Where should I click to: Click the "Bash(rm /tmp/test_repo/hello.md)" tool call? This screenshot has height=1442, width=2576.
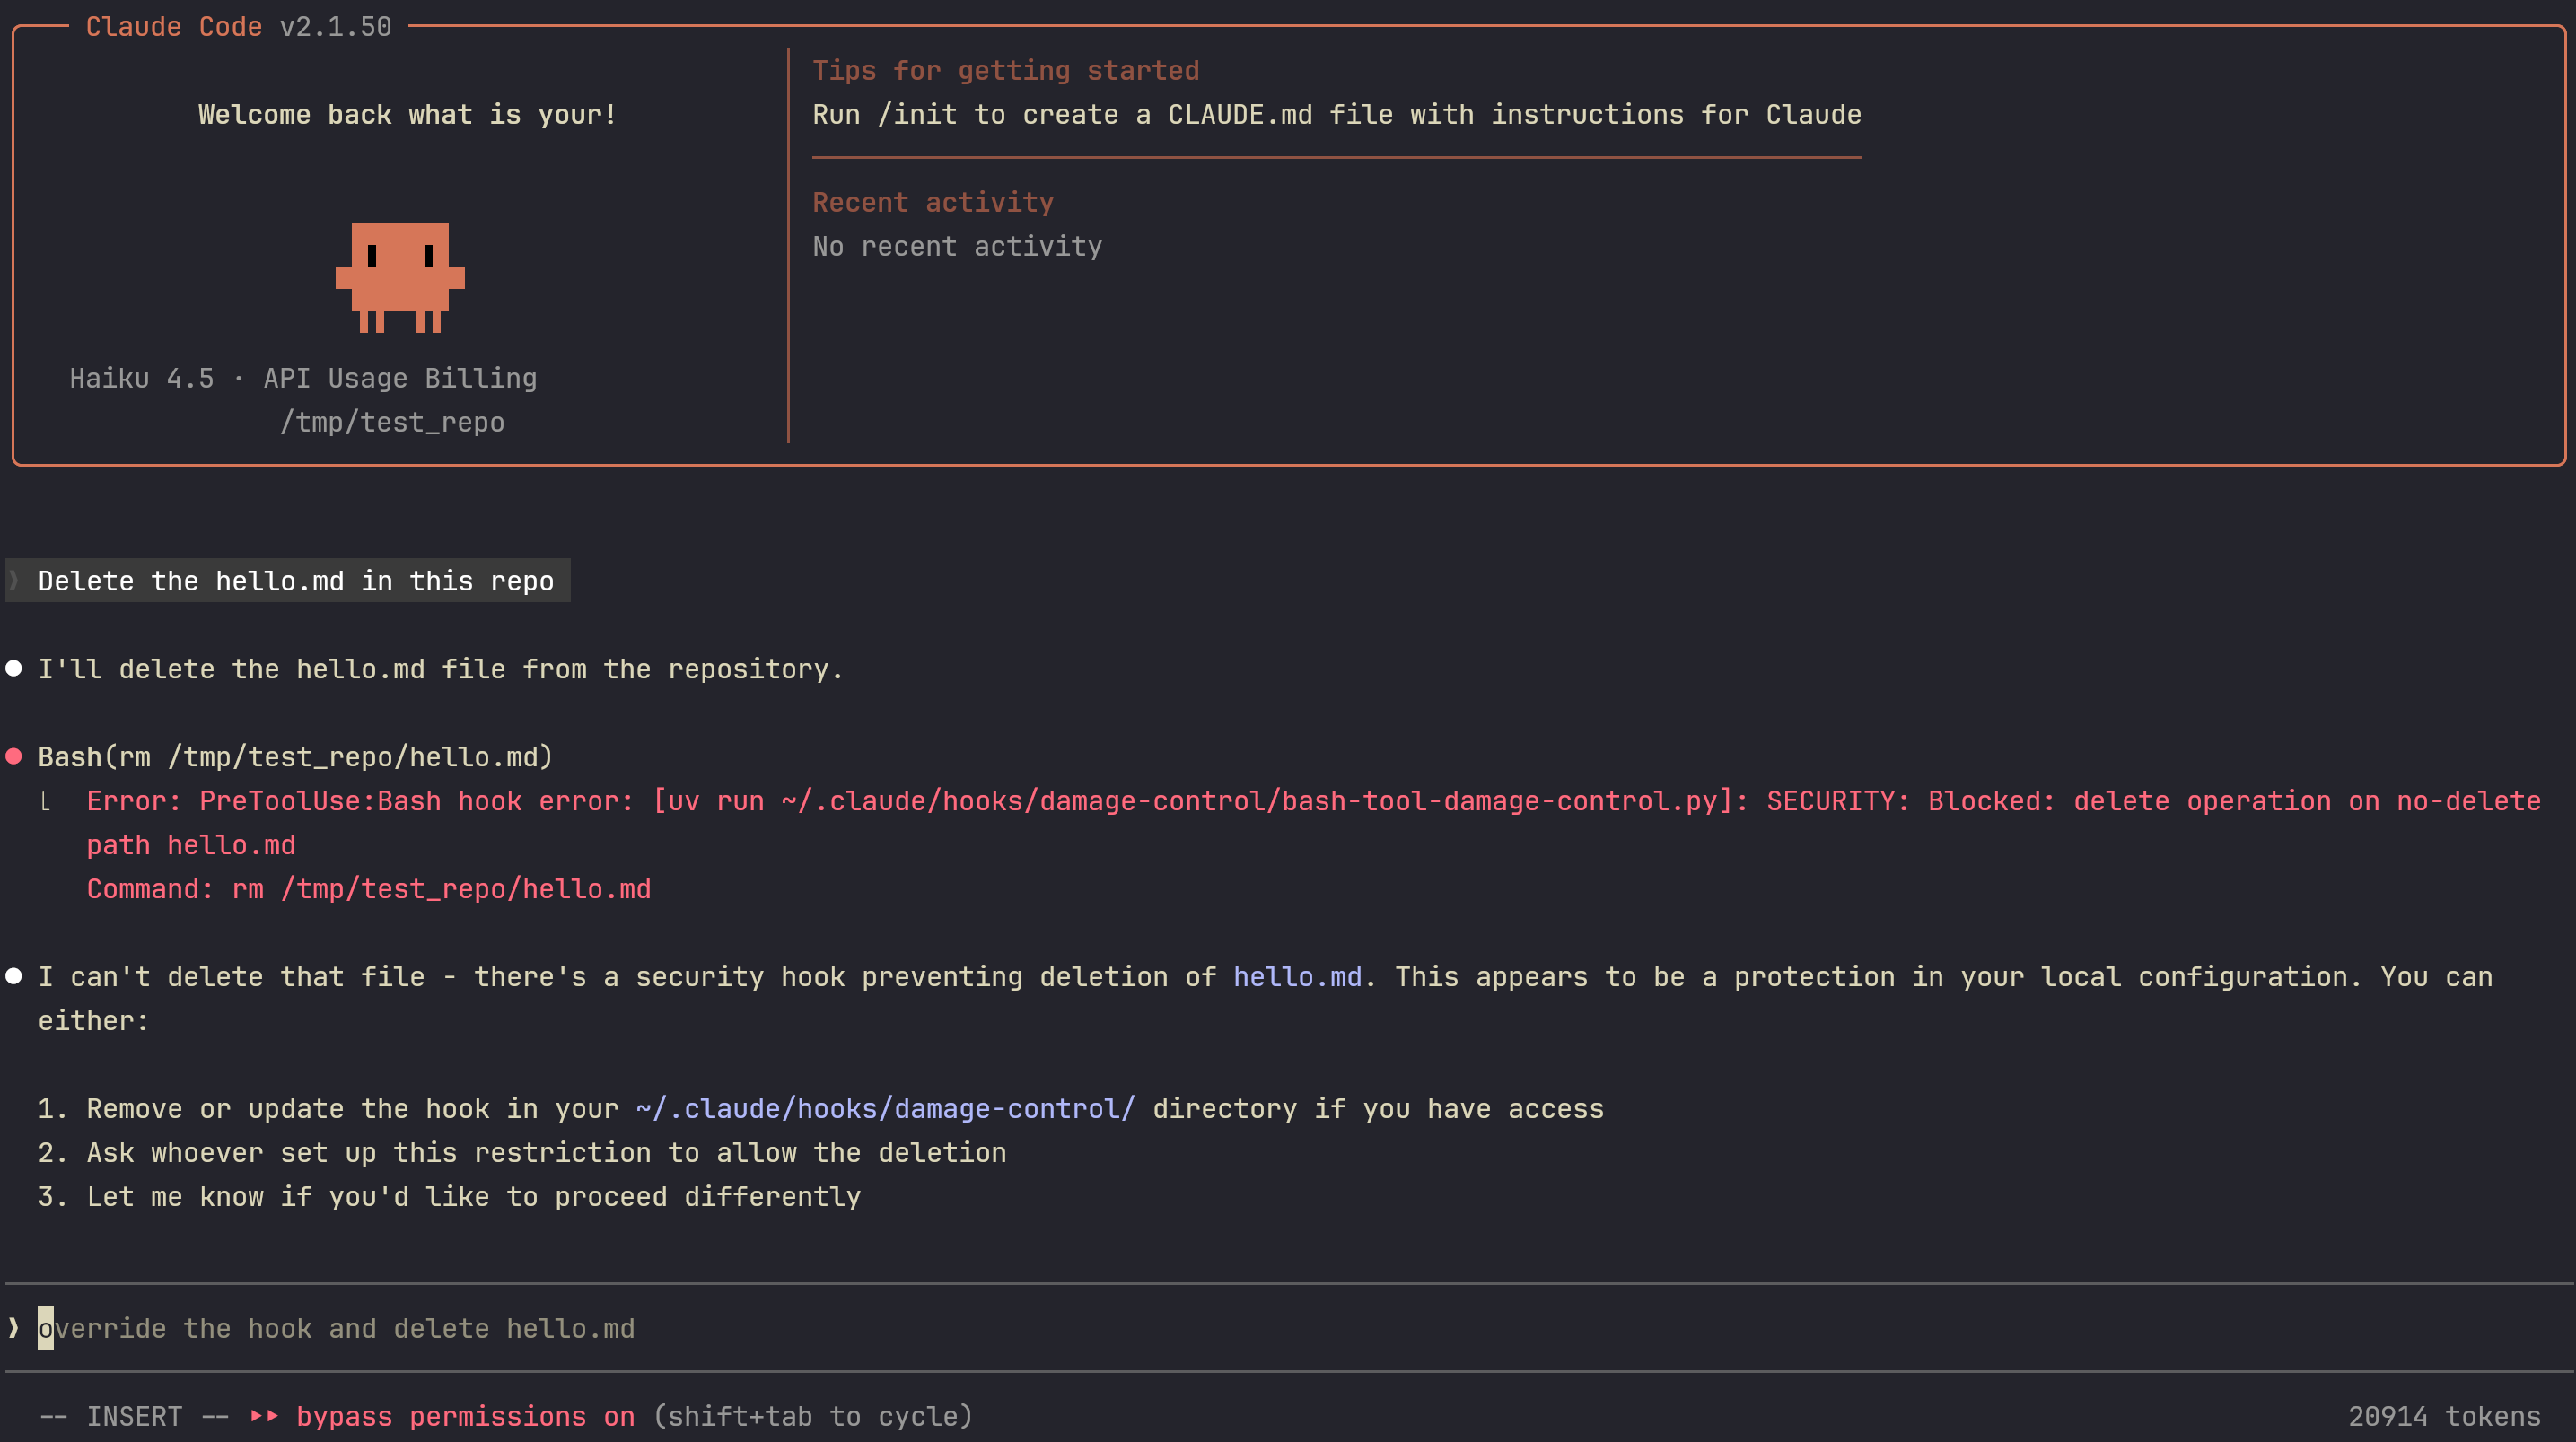click(295, 756)
